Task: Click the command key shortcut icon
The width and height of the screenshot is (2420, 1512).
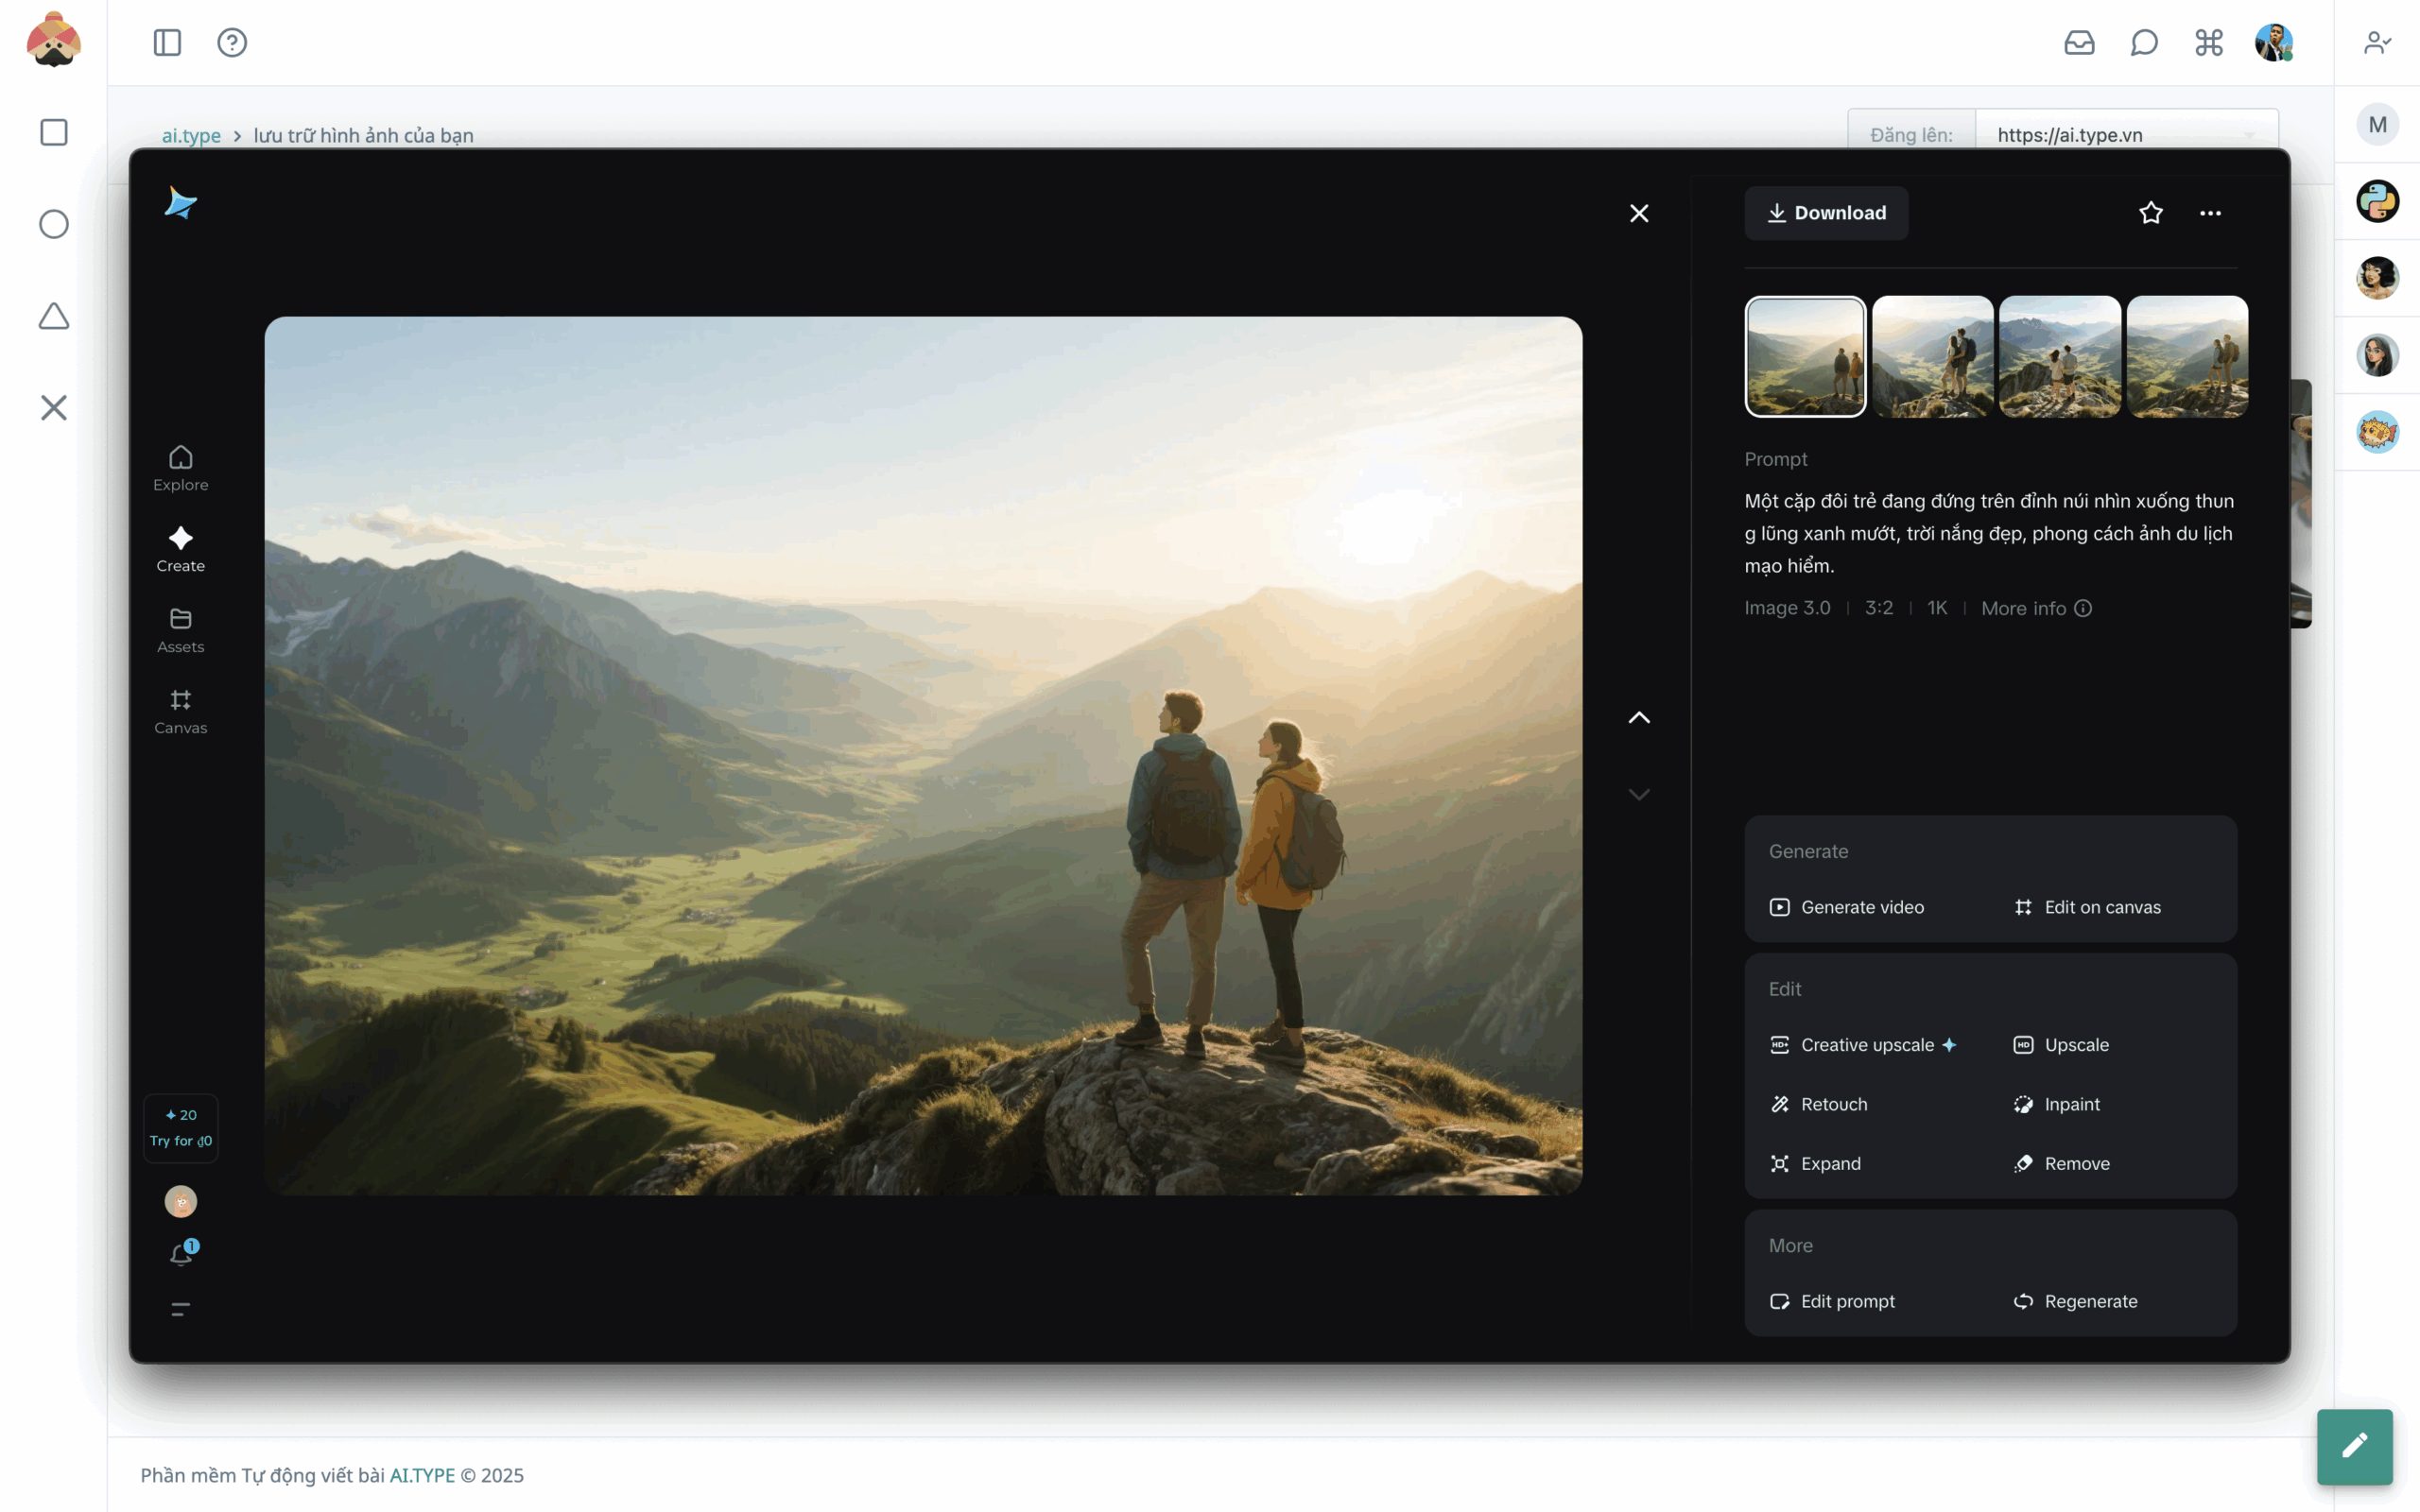Action: click(2209, 43)
